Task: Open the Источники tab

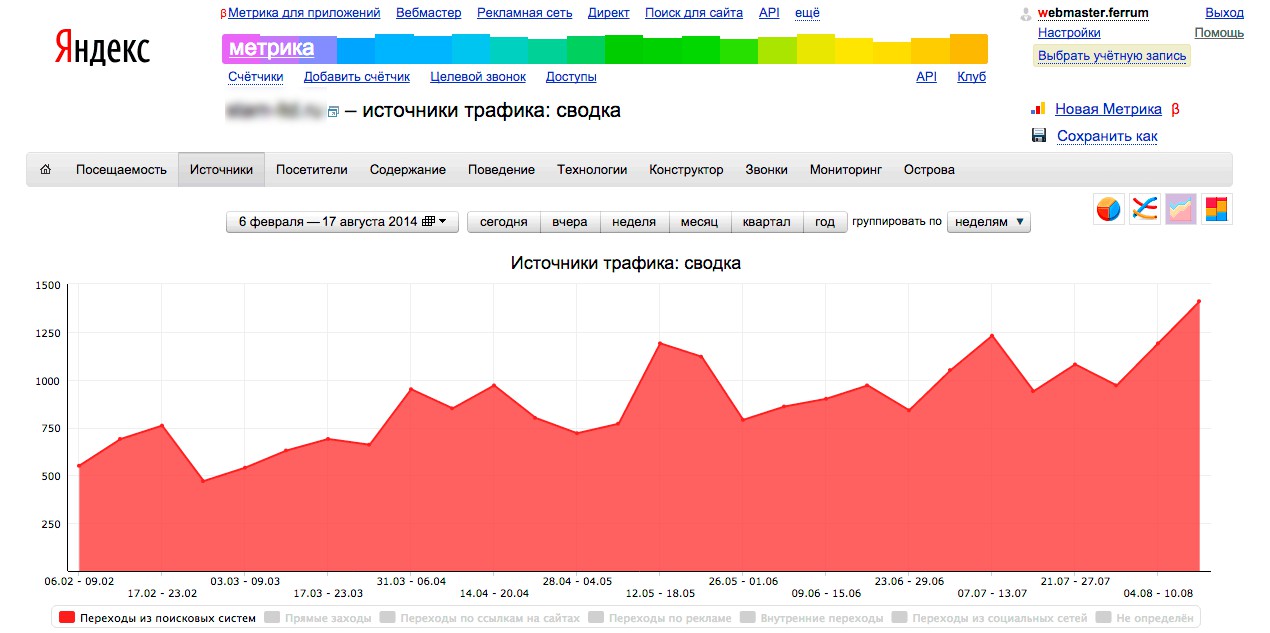Action: click(x=221, y=170)
